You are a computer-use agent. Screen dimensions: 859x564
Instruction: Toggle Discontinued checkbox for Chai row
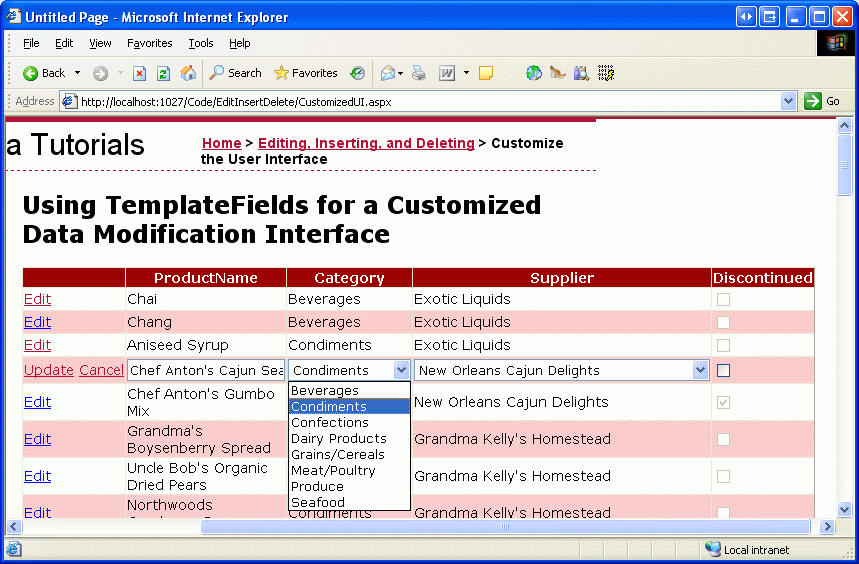tap(723, 299)
